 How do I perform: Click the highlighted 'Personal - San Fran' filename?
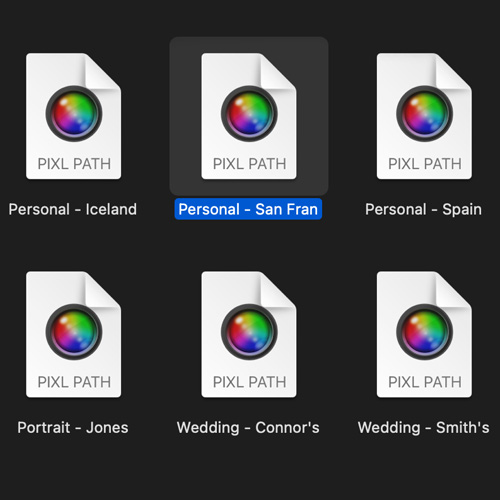[248, 209]
